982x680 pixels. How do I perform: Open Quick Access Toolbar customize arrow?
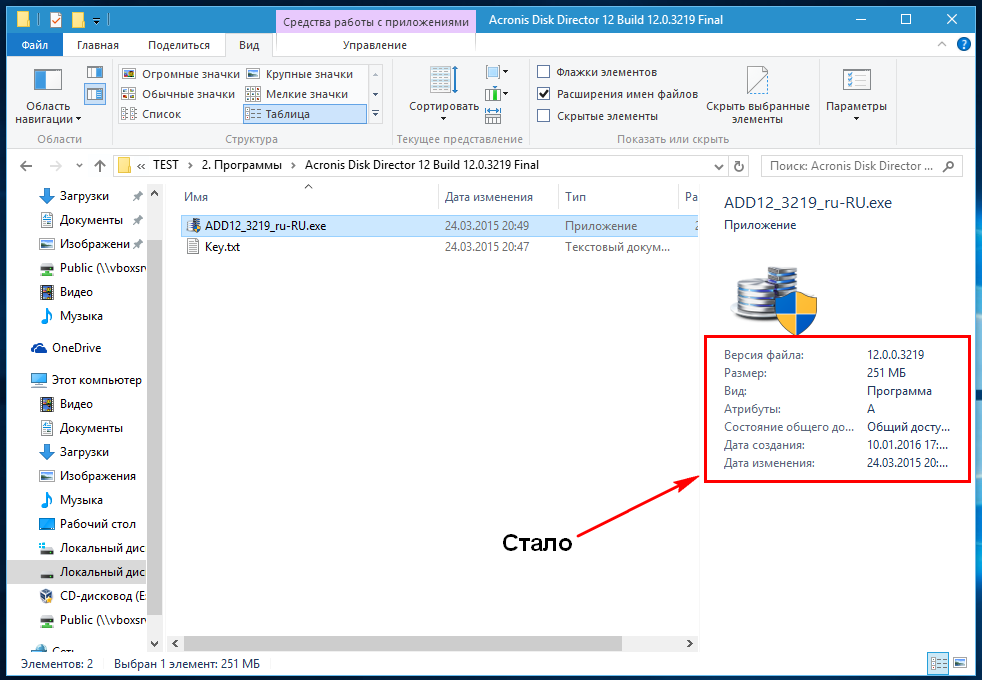point(96,21)
